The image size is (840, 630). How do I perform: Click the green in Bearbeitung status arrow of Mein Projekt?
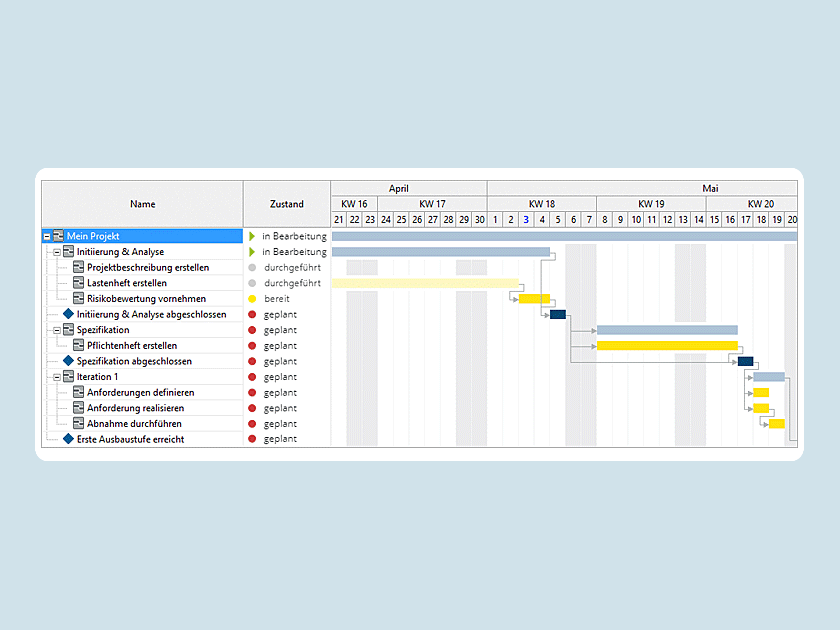[x=253, y=236]
